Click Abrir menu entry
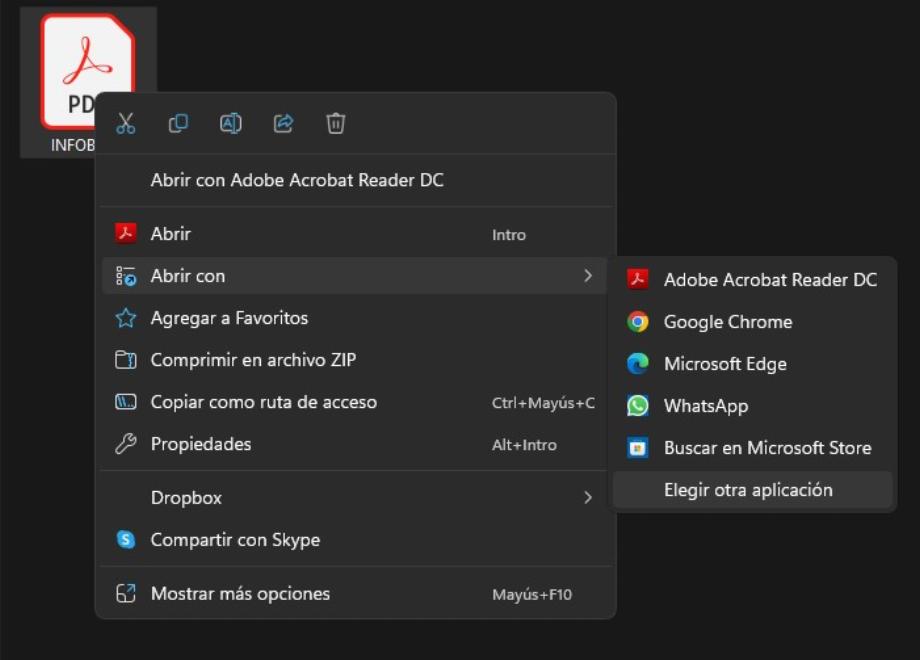Screen dimensions: 920x660 coord(354,234)
